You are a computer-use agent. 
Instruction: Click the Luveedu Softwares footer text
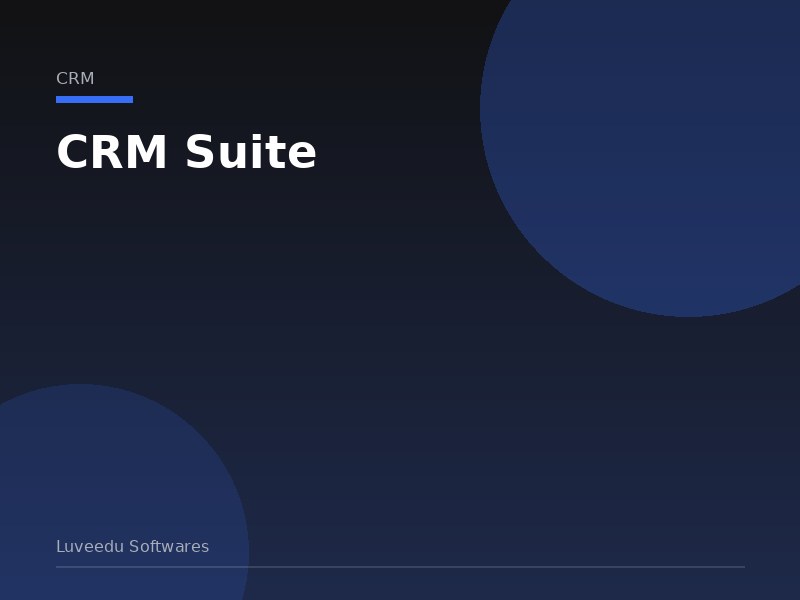pyautogui.click(x=133, y=546)
